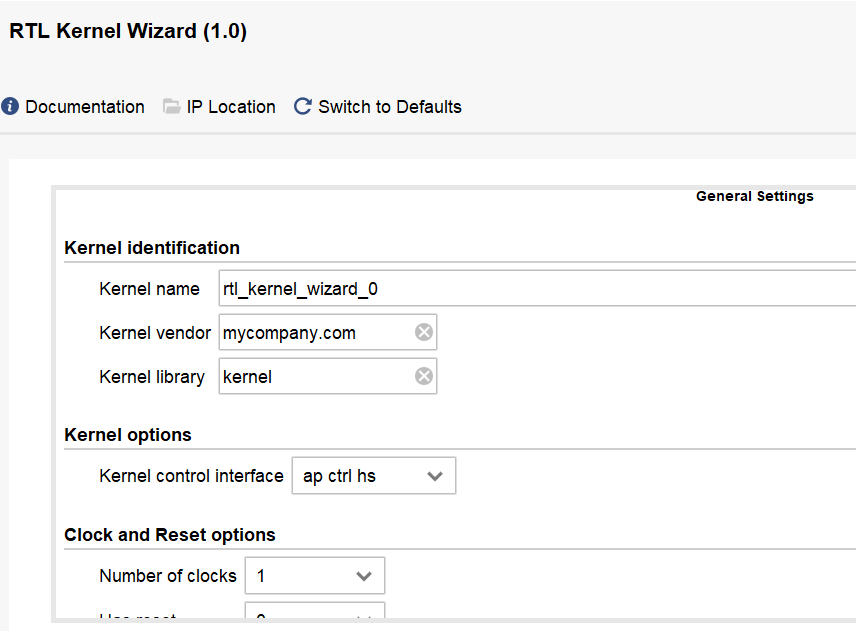
Task: Open the Documentation link
Action: tap(84, 106)
